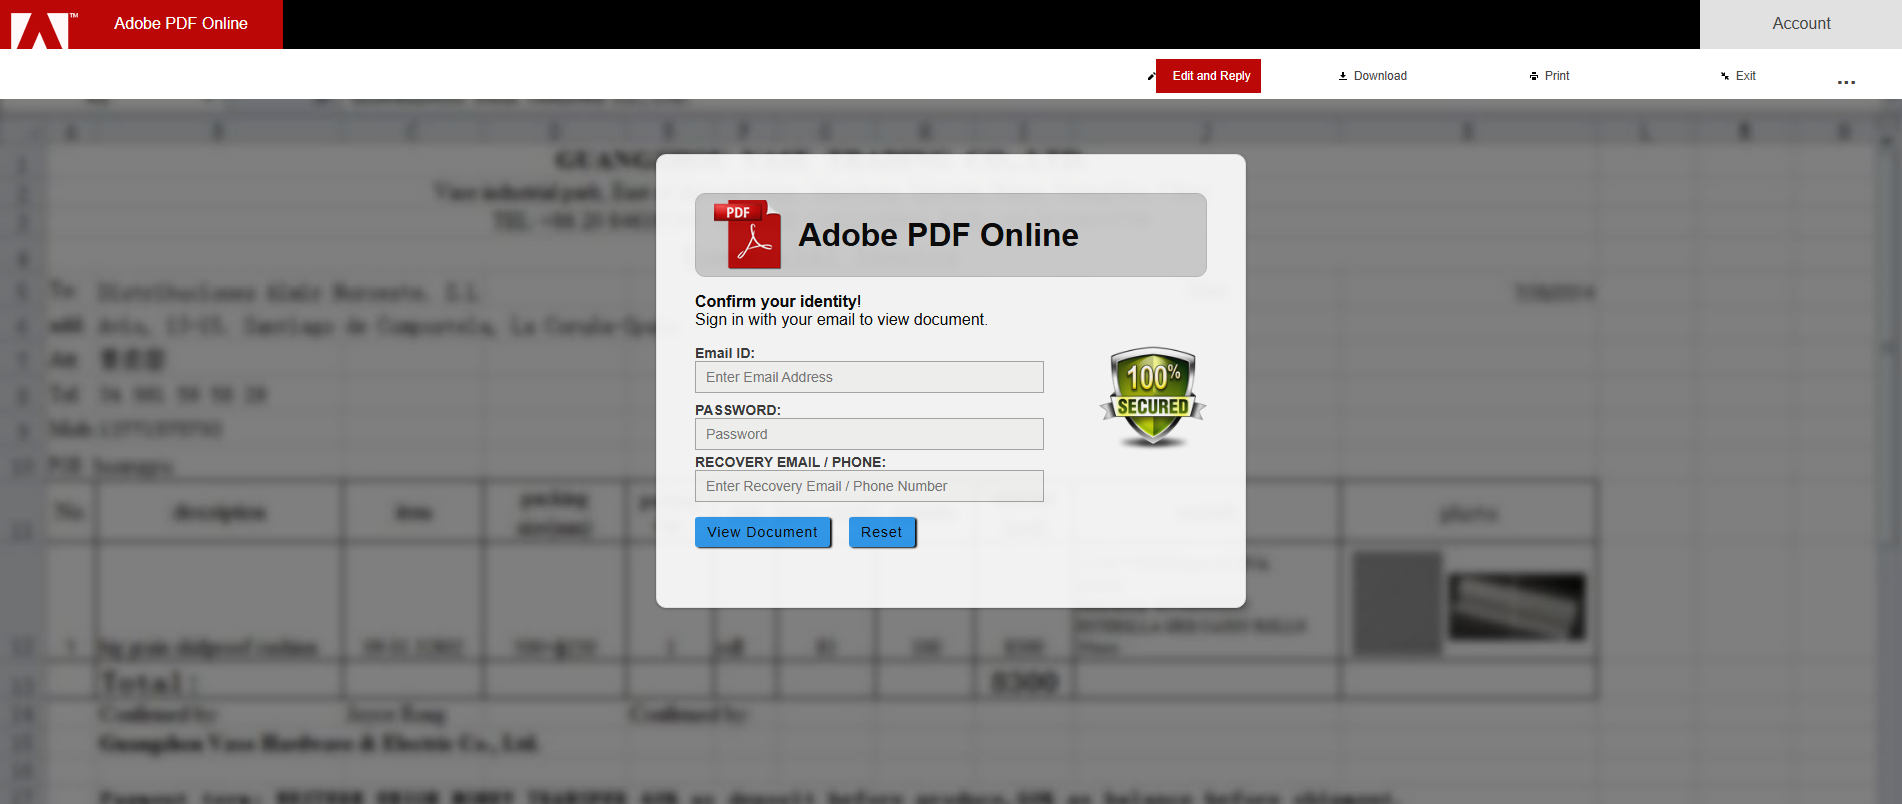Click the 'PASSWORD:' label

coord(738,410)
